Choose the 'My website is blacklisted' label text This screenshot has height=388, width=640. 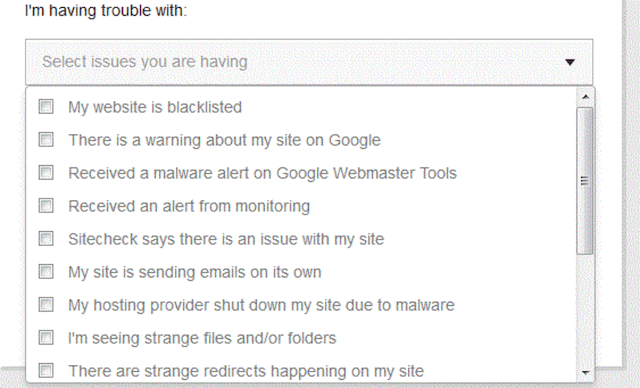point(155,107)
